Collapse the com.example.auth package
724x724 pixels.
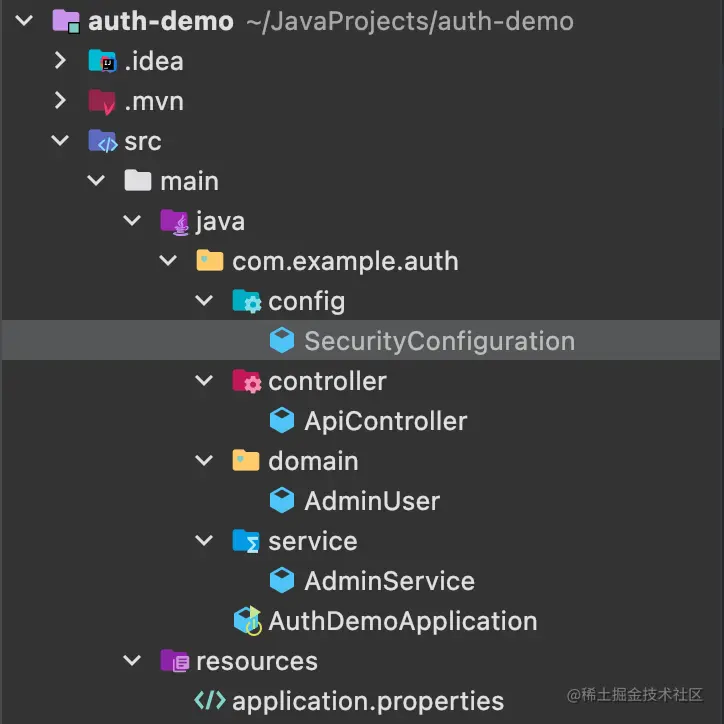(168, 261)
